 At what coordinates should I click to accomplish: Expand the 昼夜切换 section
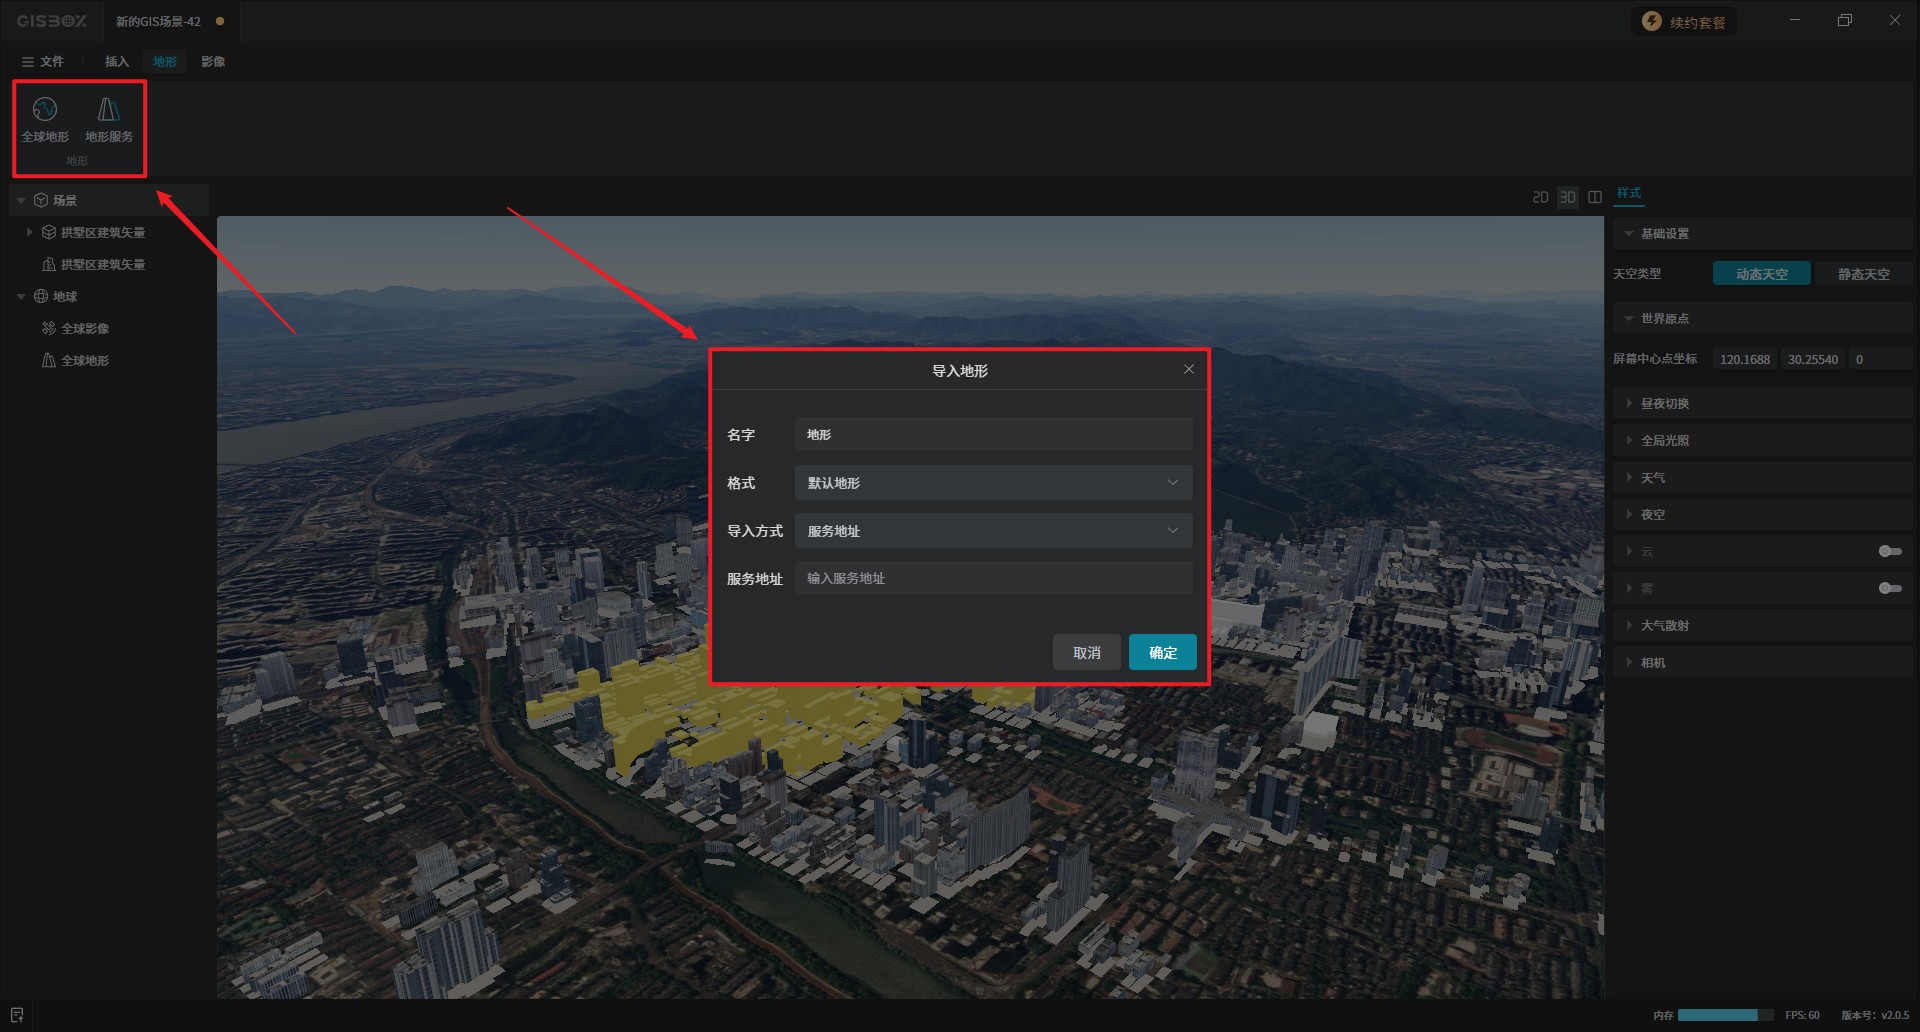tap(1664, 404)
